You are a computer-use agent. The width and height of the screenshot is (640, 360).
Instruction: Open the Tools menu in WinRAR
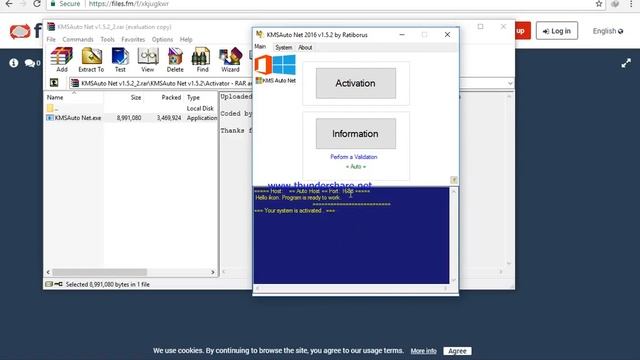107,40
